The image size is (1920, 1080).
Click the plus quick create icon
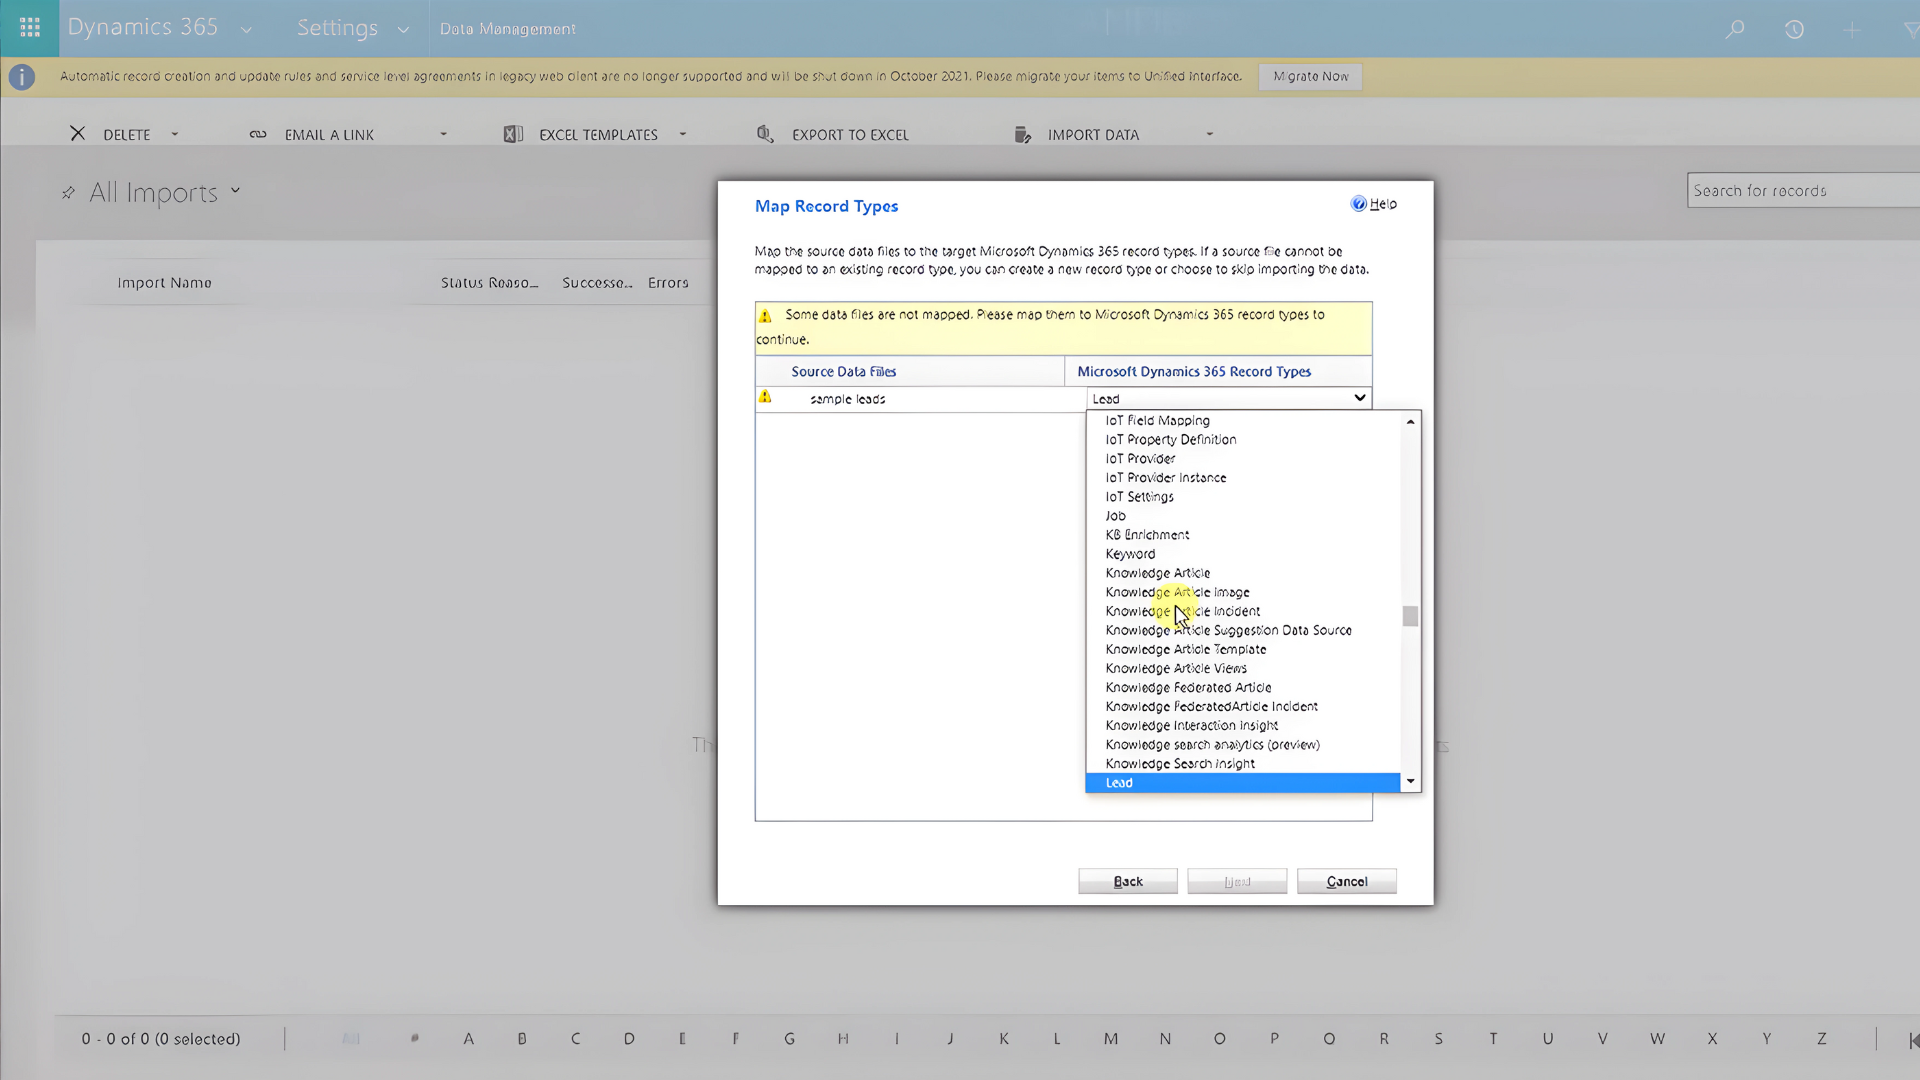[1852, 30]
